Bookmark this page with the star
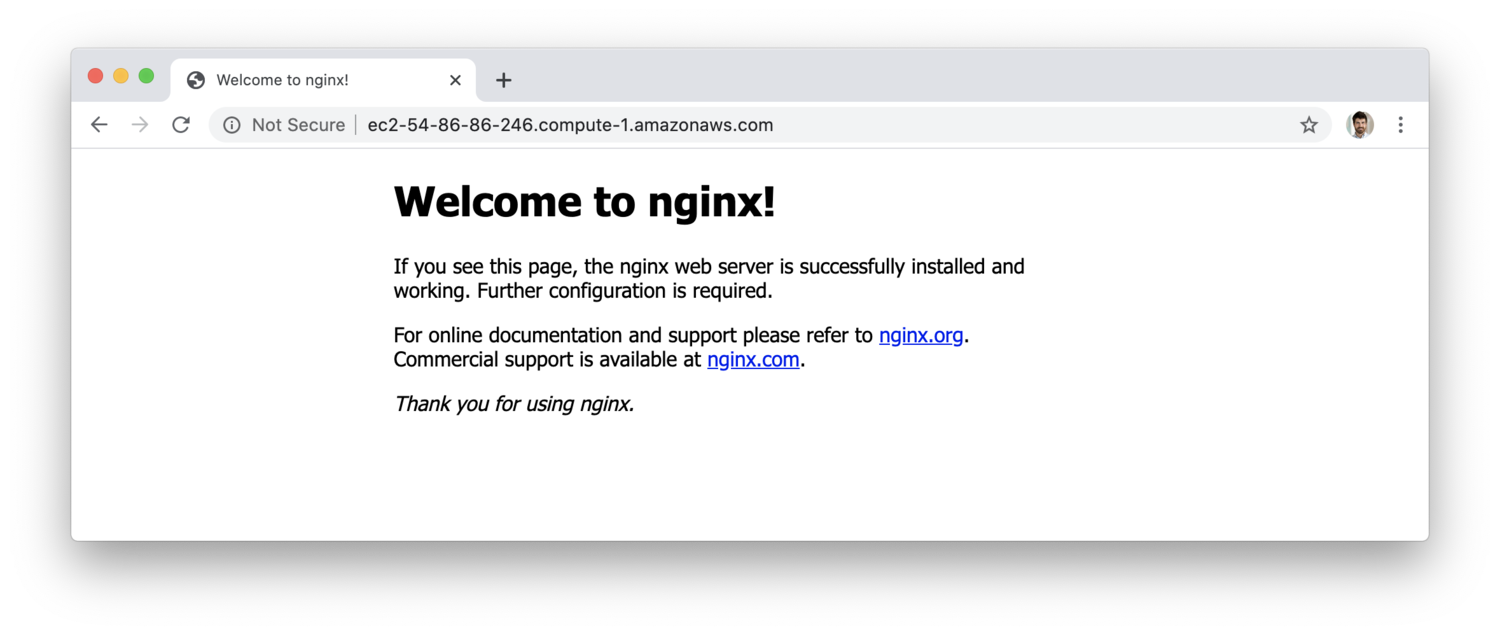Viewport: 1500px width, 635px height. pos(1309,125)
